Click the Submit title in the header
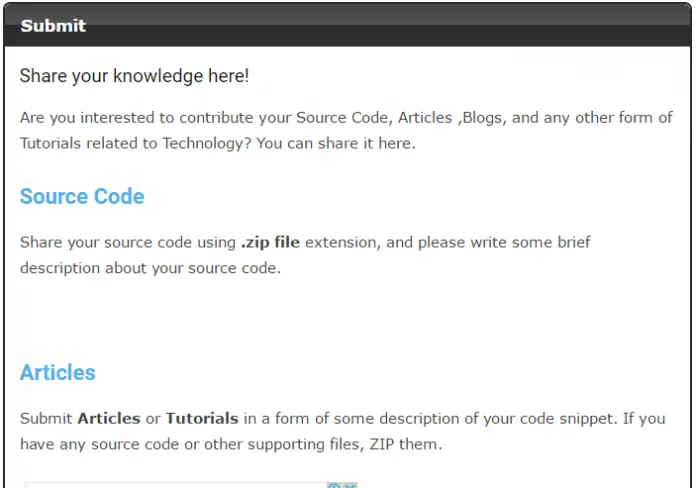The height and width of the screenshot is (488, 696). pos(53,26)
